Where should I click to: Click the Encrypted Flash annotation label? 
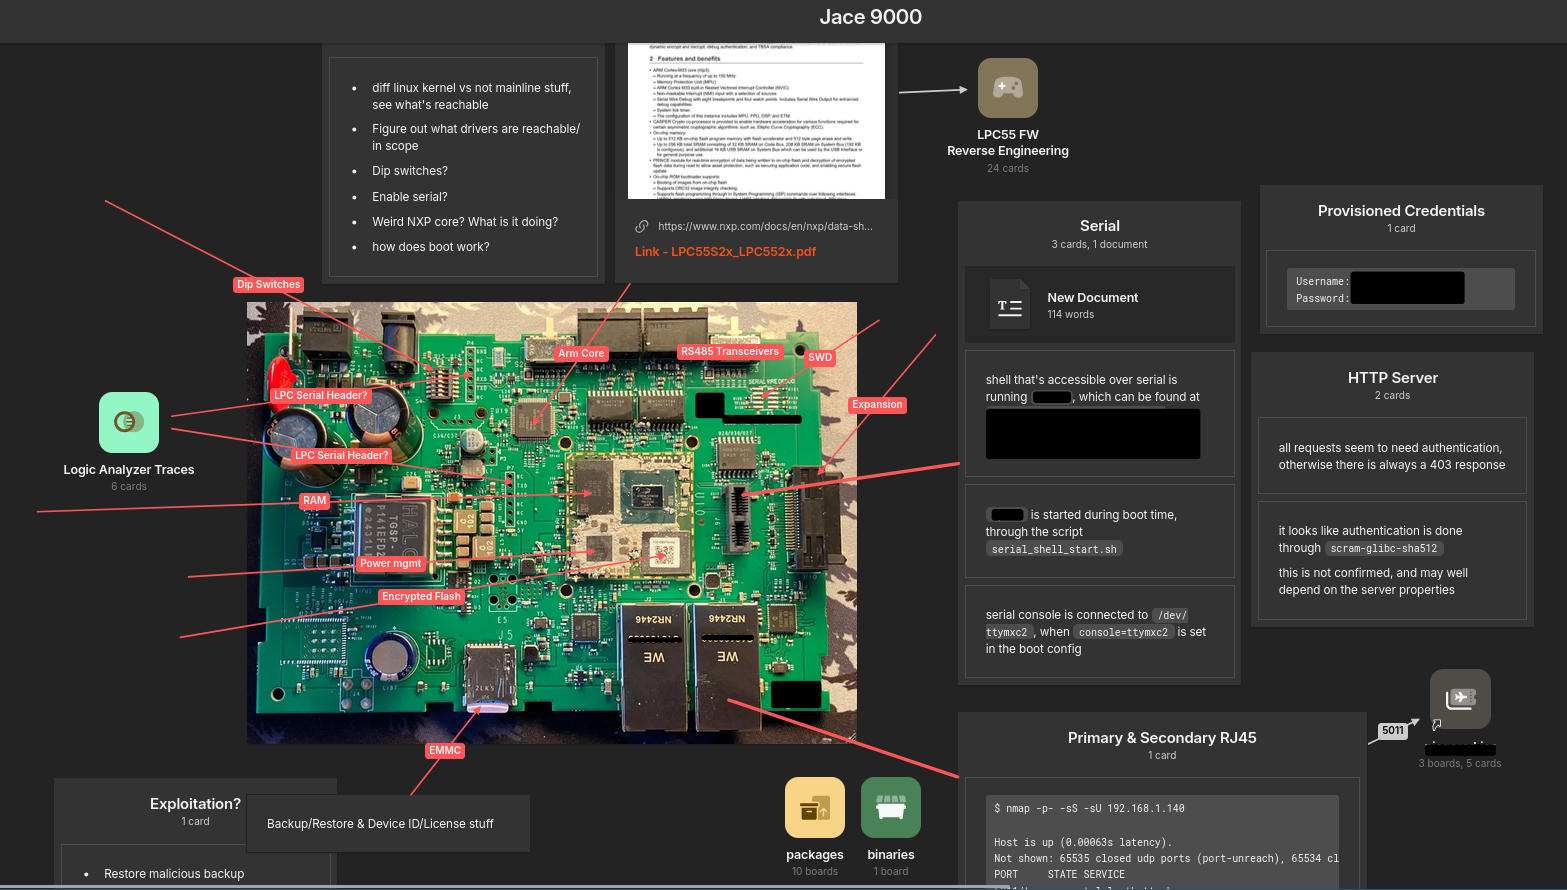[x=421, y=597]
